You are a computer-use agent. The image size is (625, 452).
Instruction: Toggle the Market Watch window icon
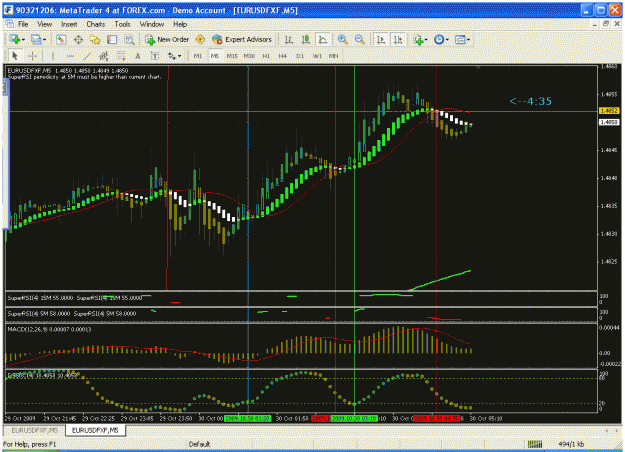click(x=61, y=39)
